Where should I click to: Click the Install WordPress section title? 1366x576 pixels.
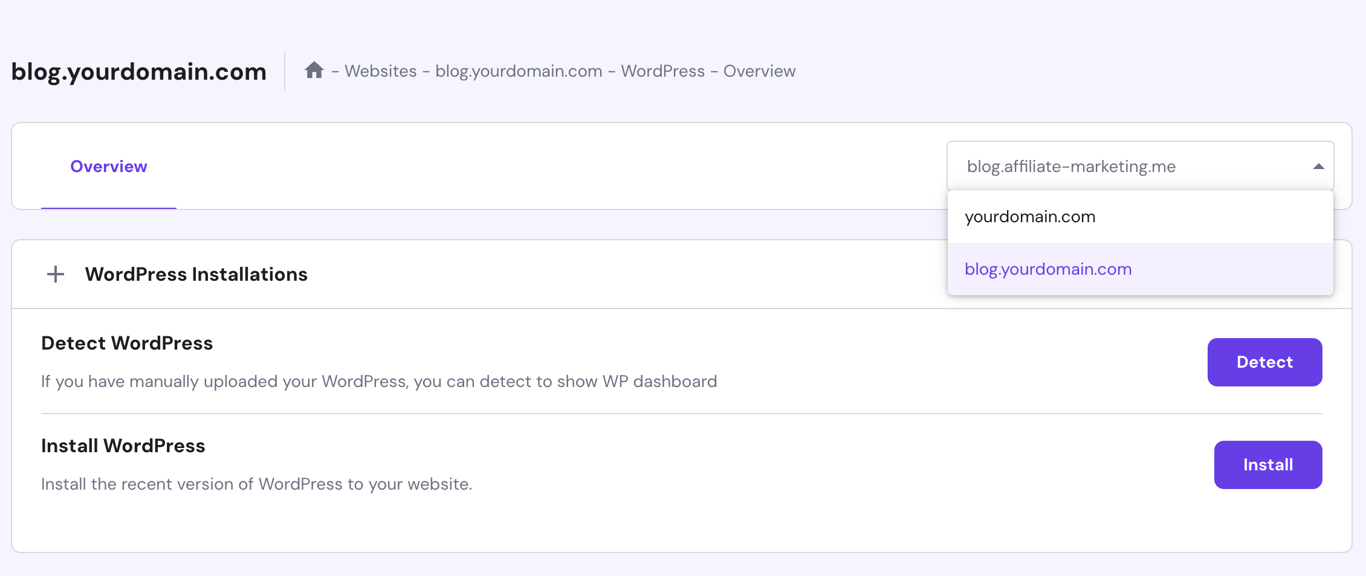(123, 445)
